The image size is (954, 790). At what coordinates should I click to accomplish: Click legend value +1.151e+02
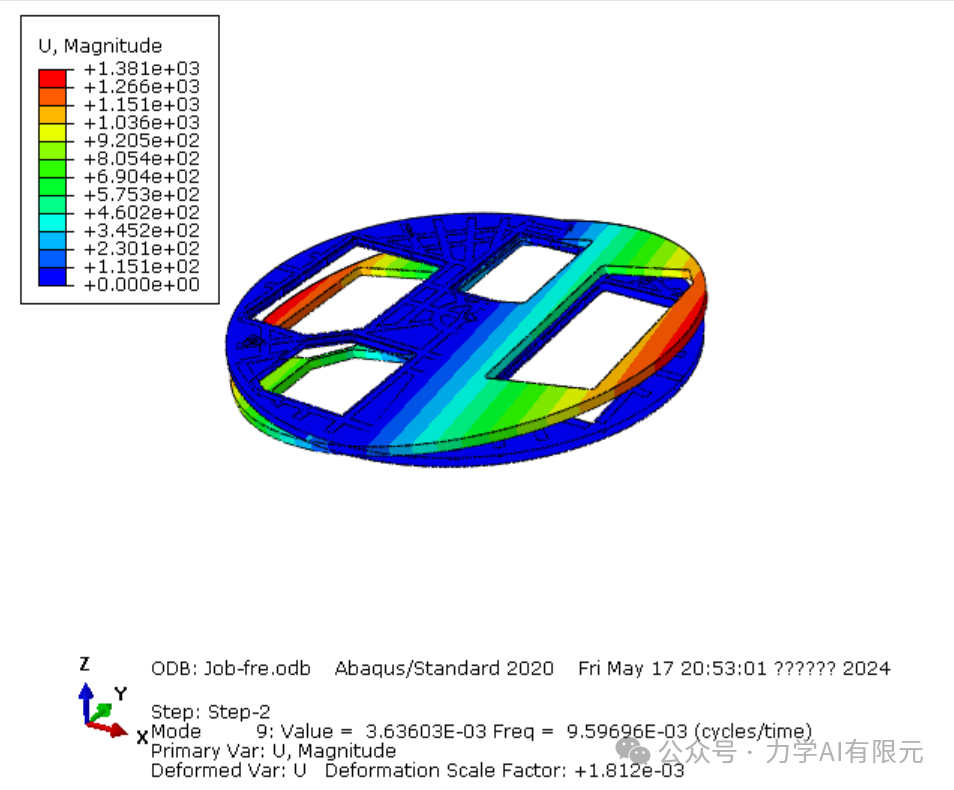[x=142, y=267]
